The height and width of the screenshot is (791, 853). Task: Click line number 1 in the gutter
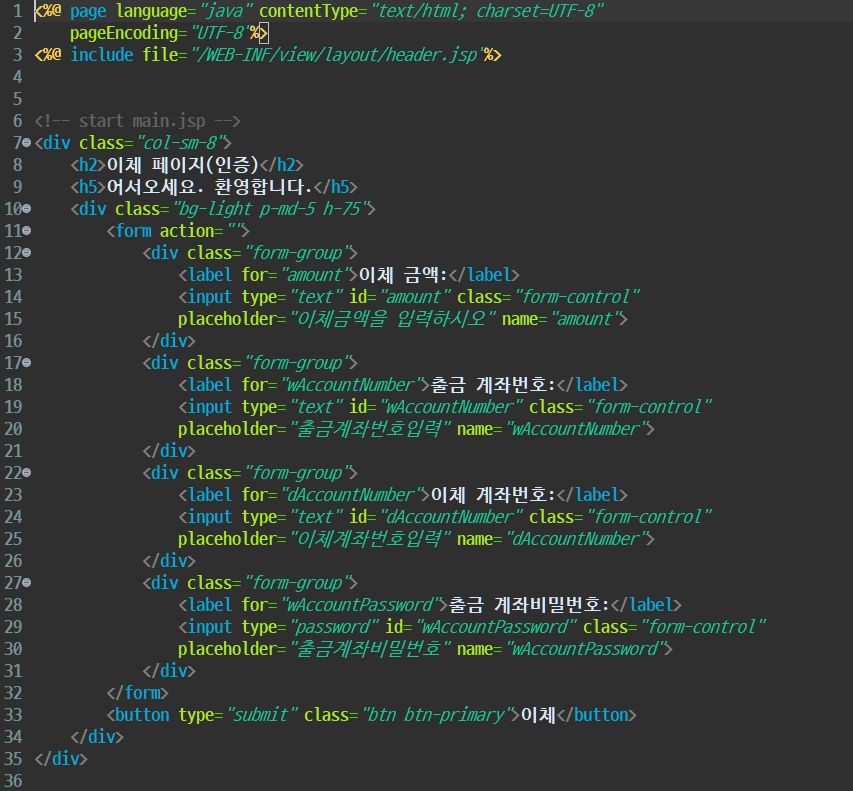(17, 11)
